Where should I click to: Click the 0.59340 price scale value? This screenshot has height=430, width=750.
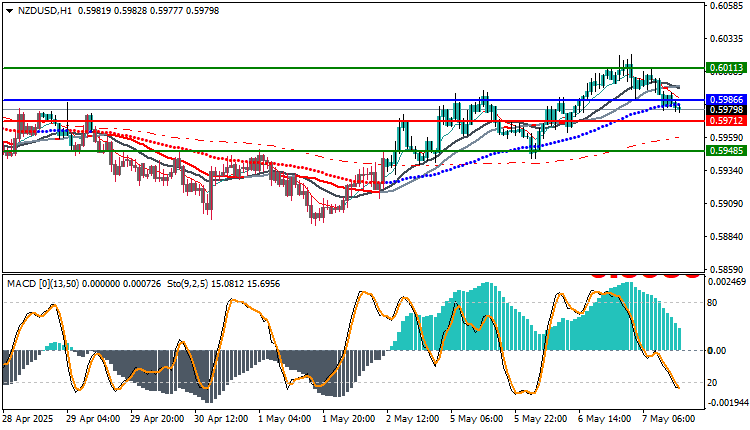coord(727,171)
